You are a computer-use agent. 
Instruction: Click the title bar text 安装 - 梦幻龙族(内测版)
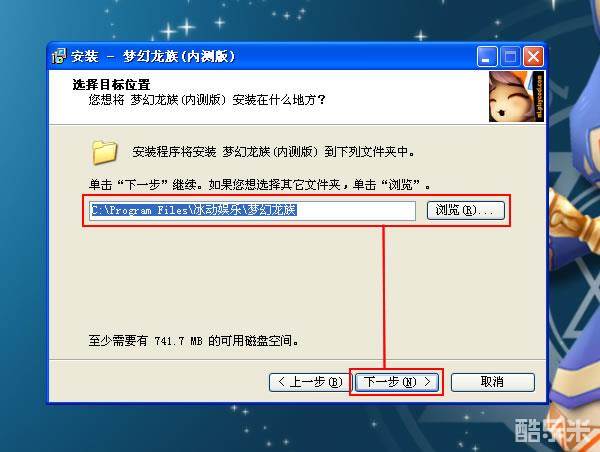click(153, 57)
